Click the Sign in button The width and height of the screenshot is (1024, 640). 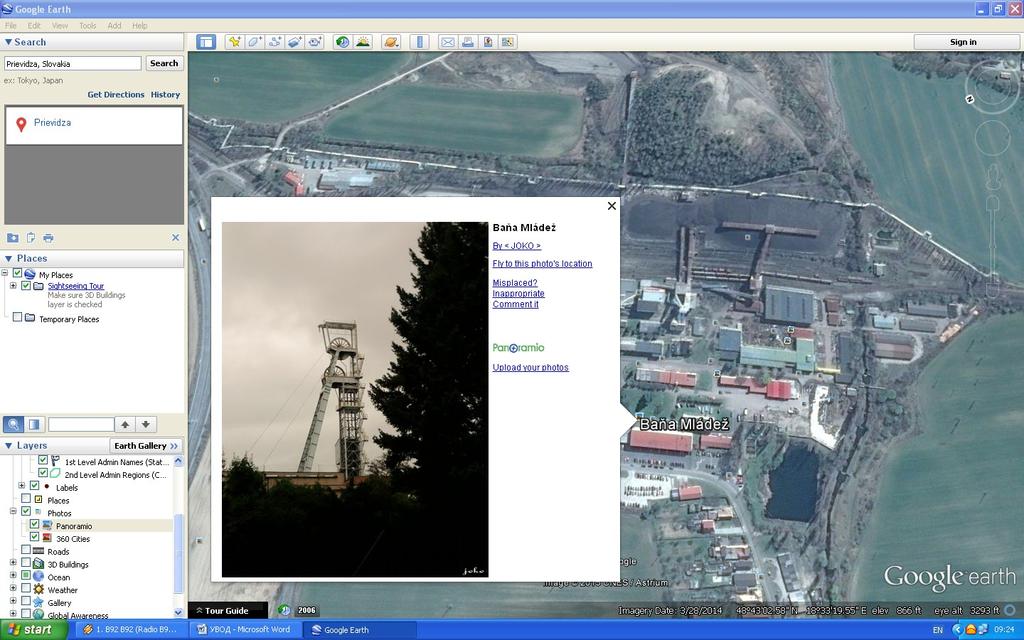click(963, 42)
